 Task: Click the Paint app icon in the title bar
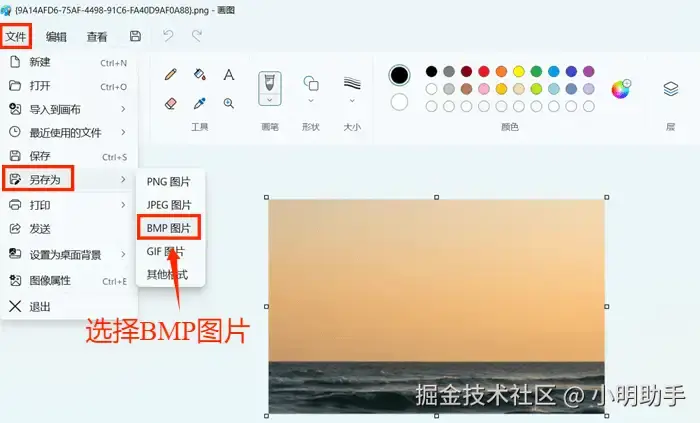[6, 10]
